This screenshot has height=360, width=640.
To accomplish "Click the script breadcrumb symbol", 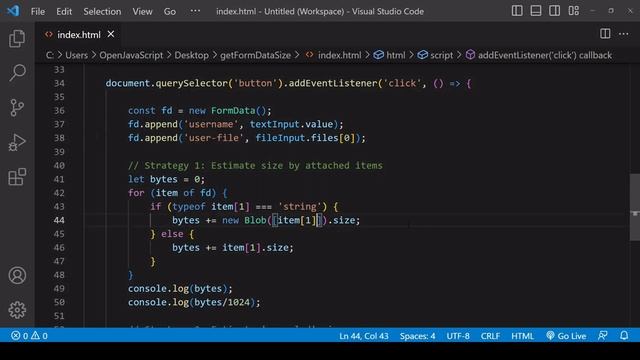I will 436,55.
